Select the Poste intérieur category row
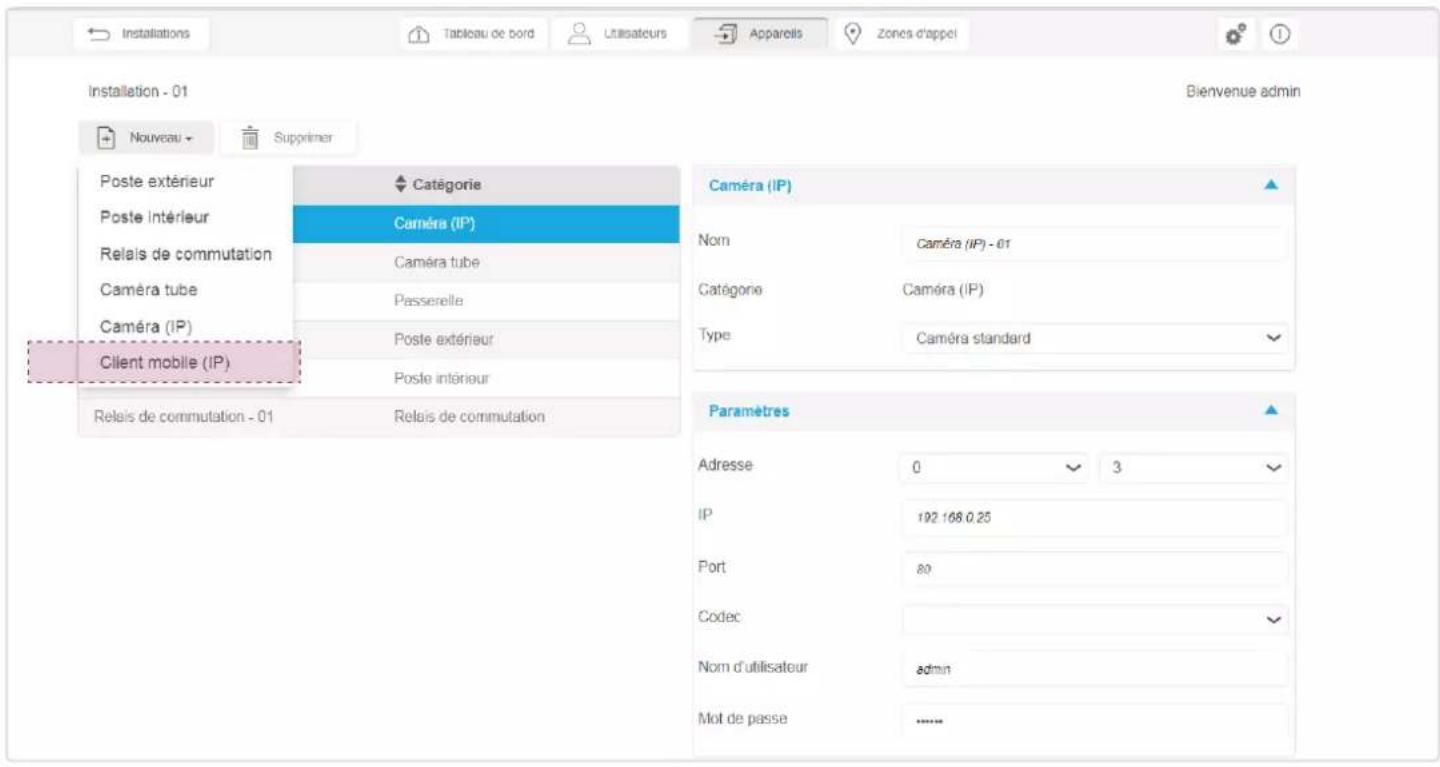Viewport: 1440px width, 767px height. coord(486,379)
